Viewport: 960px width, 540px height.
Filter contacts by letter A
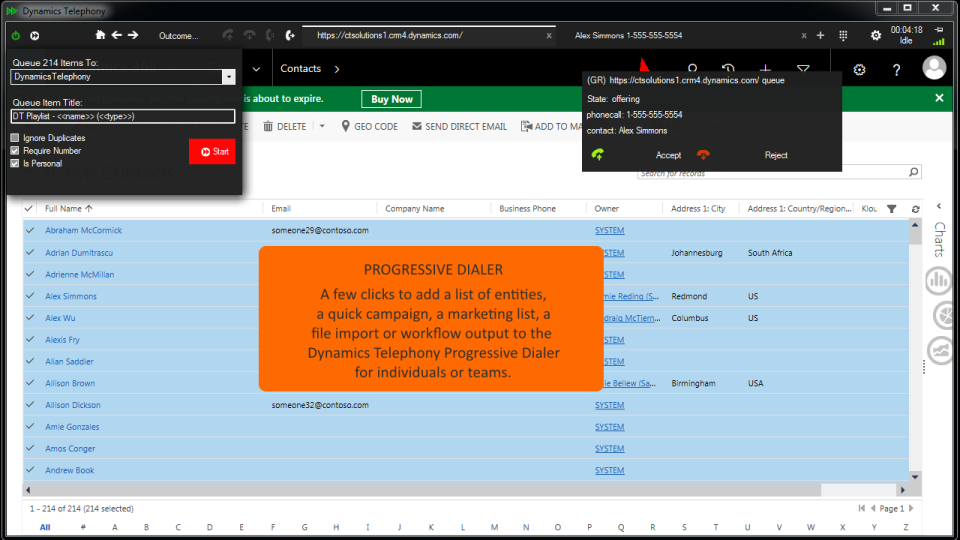coord(114,527)
